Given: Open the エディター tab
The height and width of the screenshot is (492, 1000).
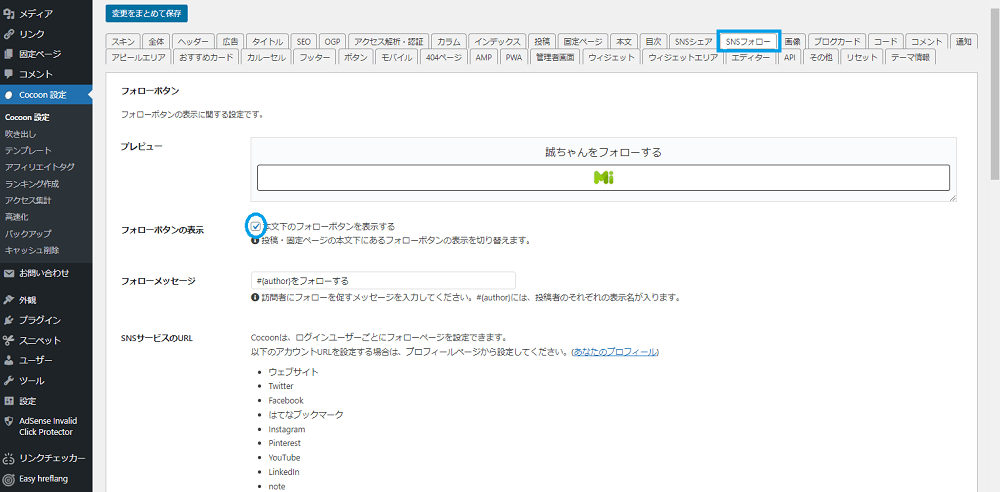Looking at the screenshot, I should [x=751, y=57].
